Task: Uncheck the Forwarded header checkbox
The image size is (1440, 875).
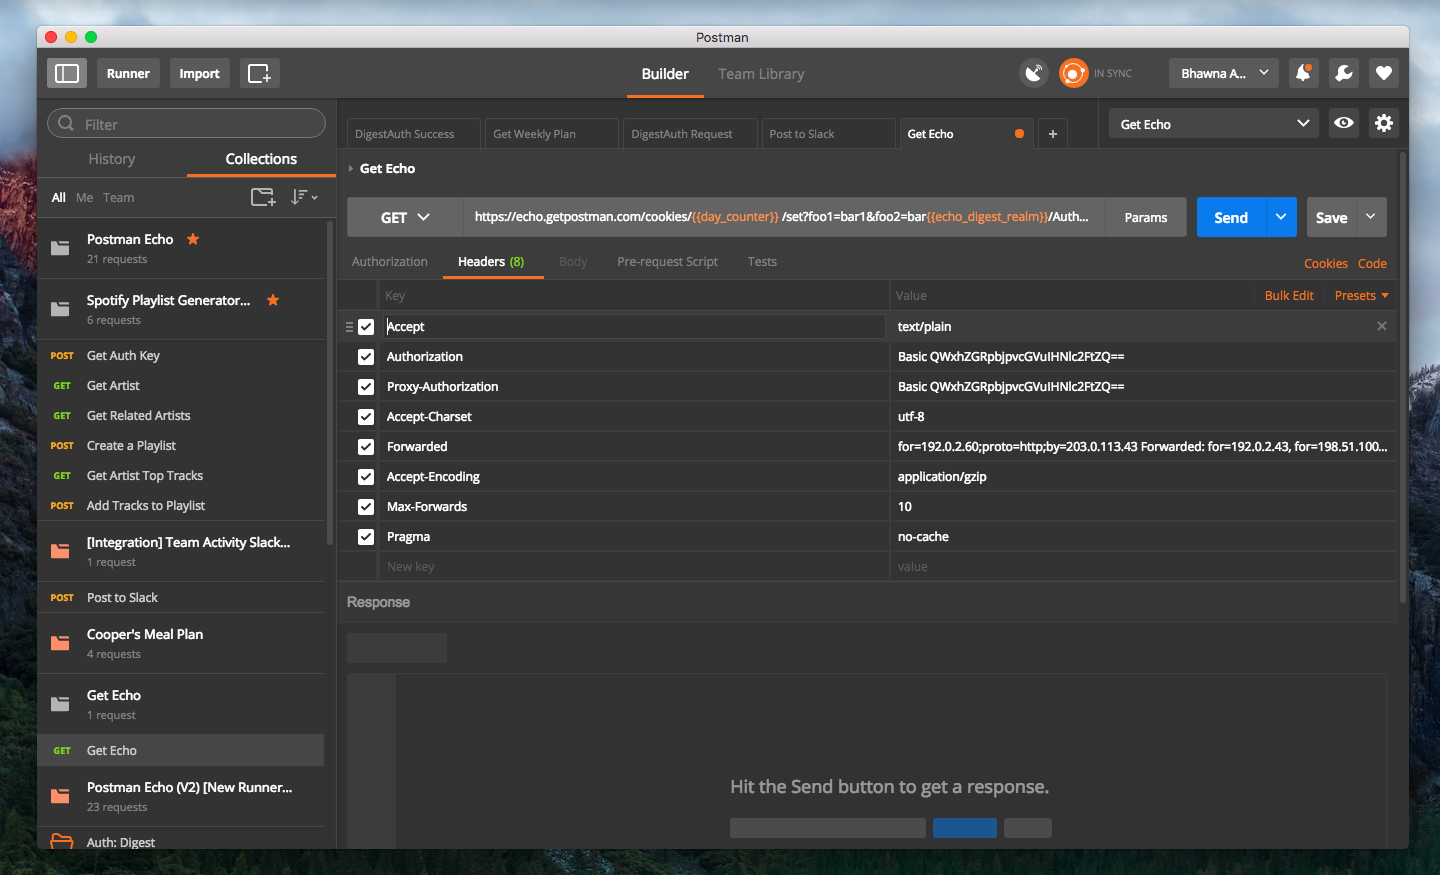Action: [366, 447]
